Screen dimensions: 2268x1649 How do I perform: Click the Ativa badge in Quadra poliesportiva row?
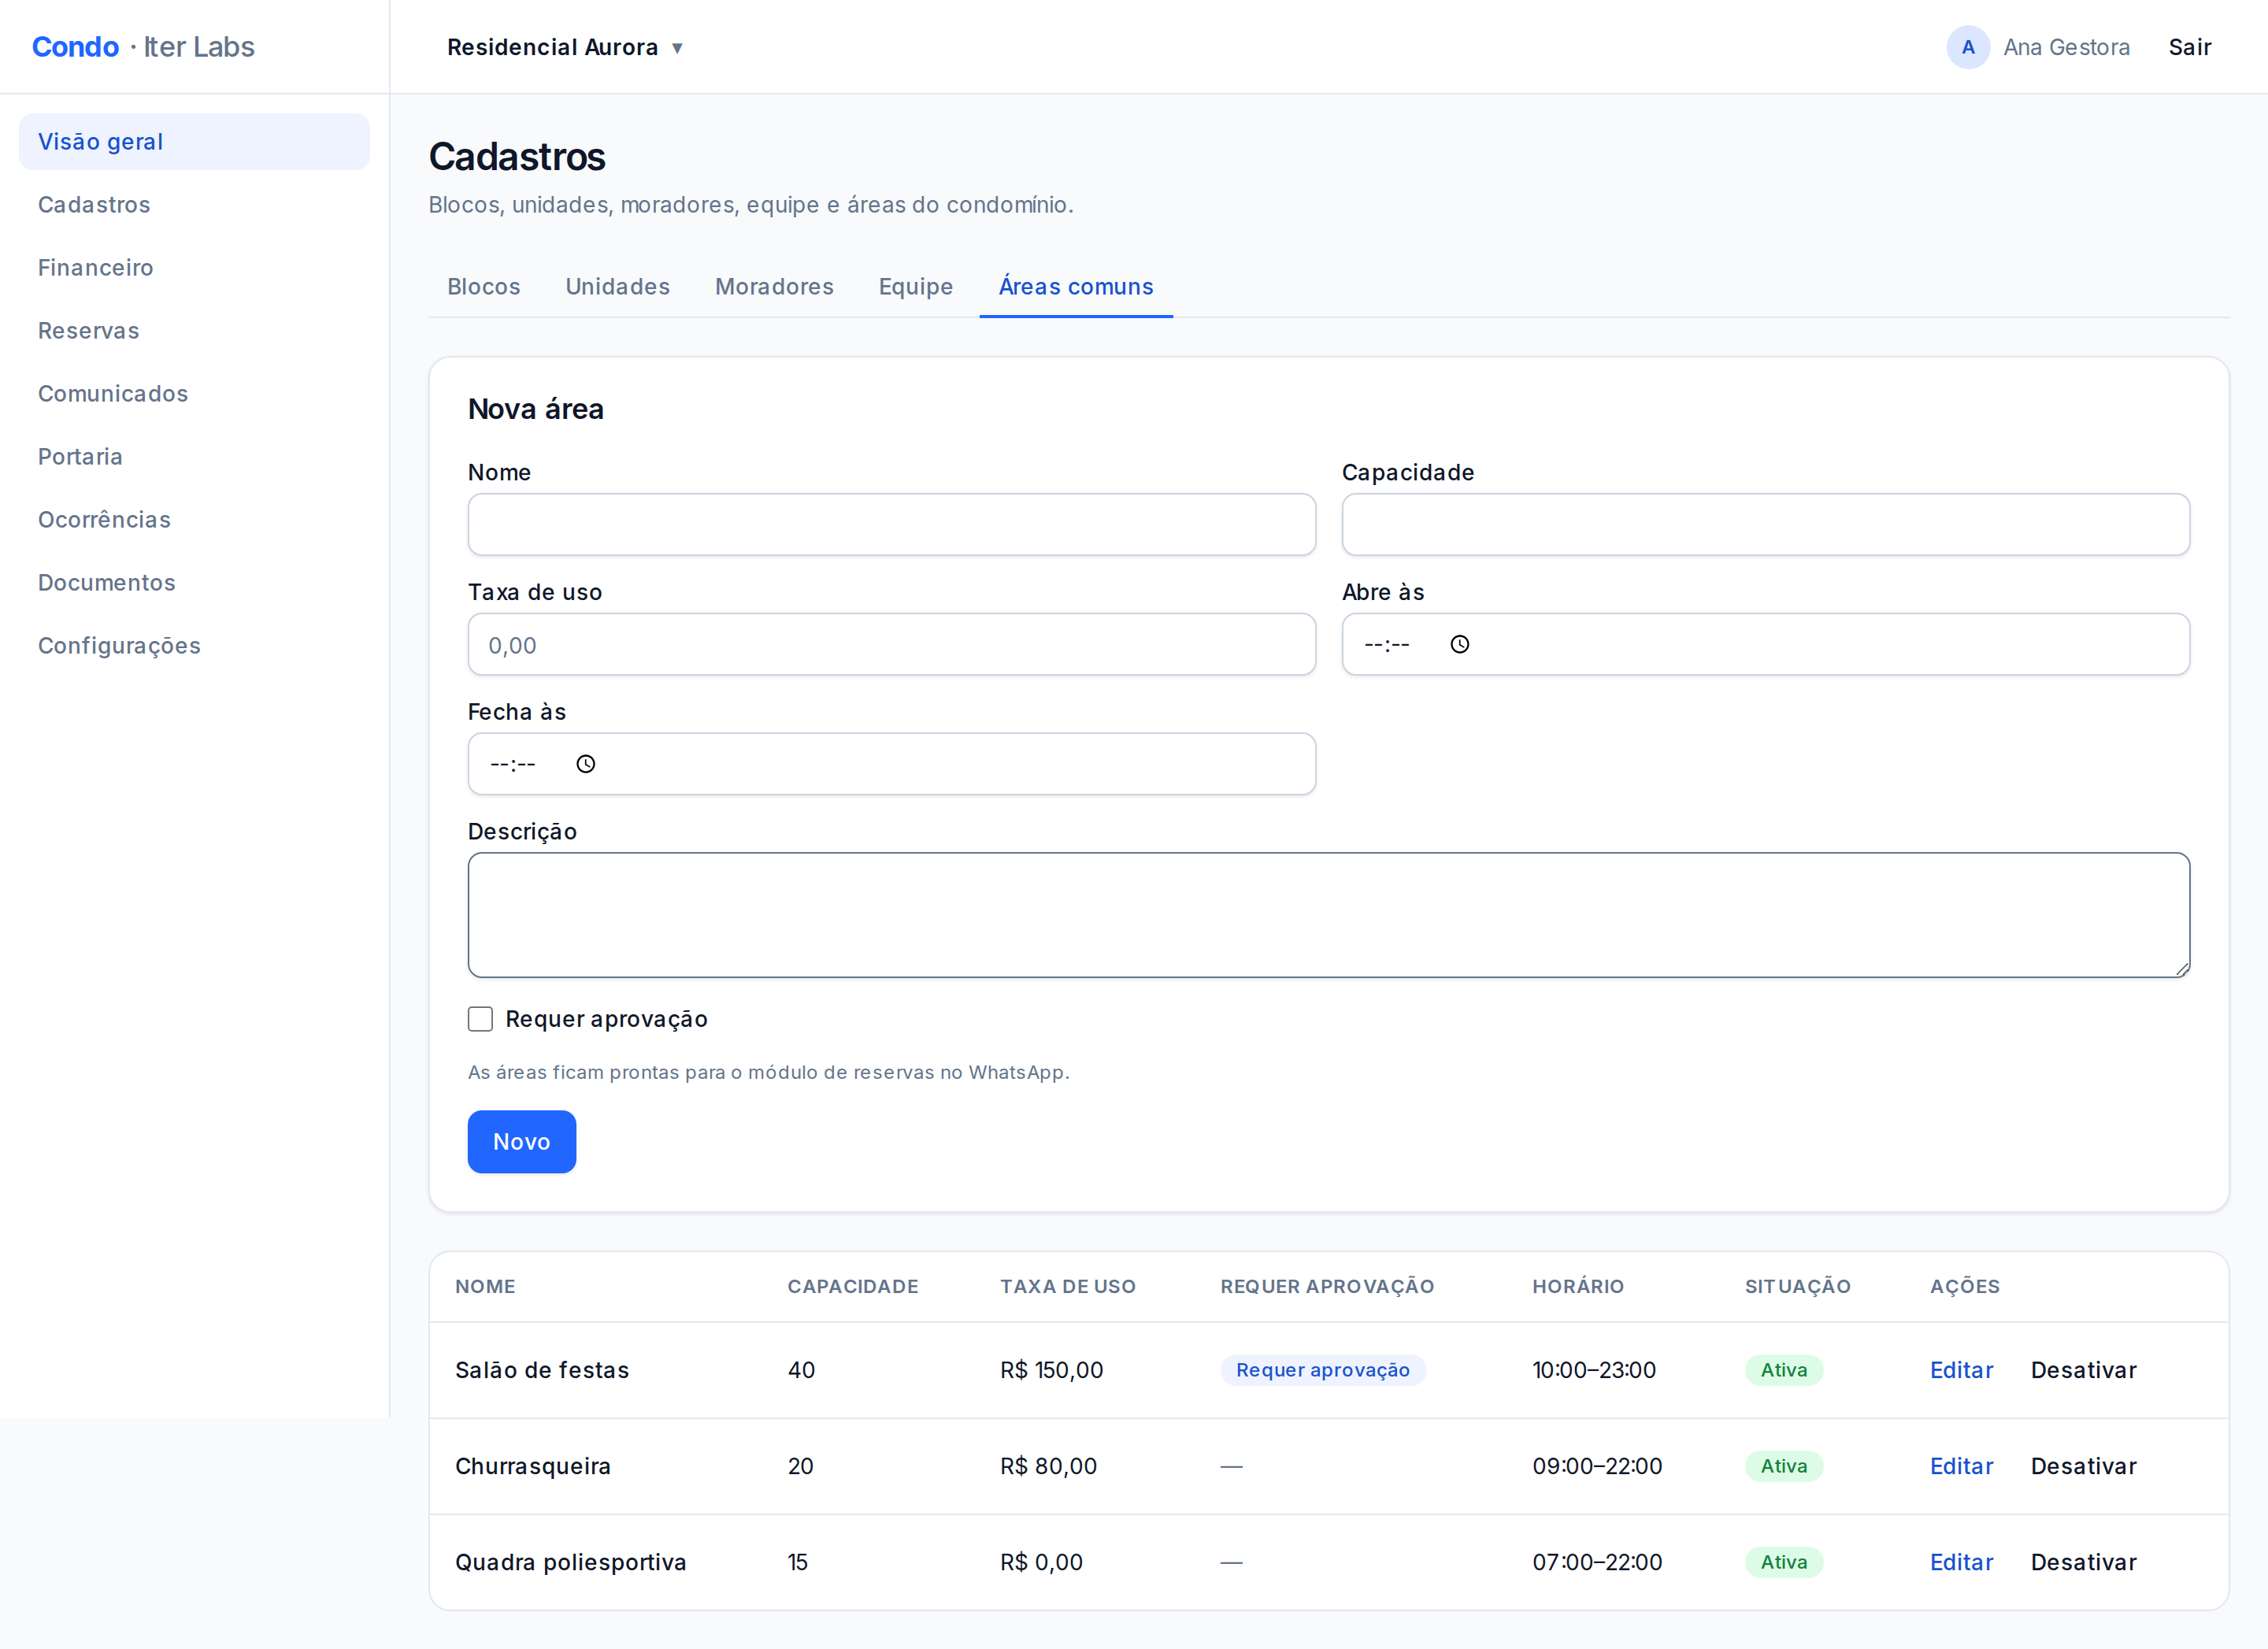[1784, 1562]
